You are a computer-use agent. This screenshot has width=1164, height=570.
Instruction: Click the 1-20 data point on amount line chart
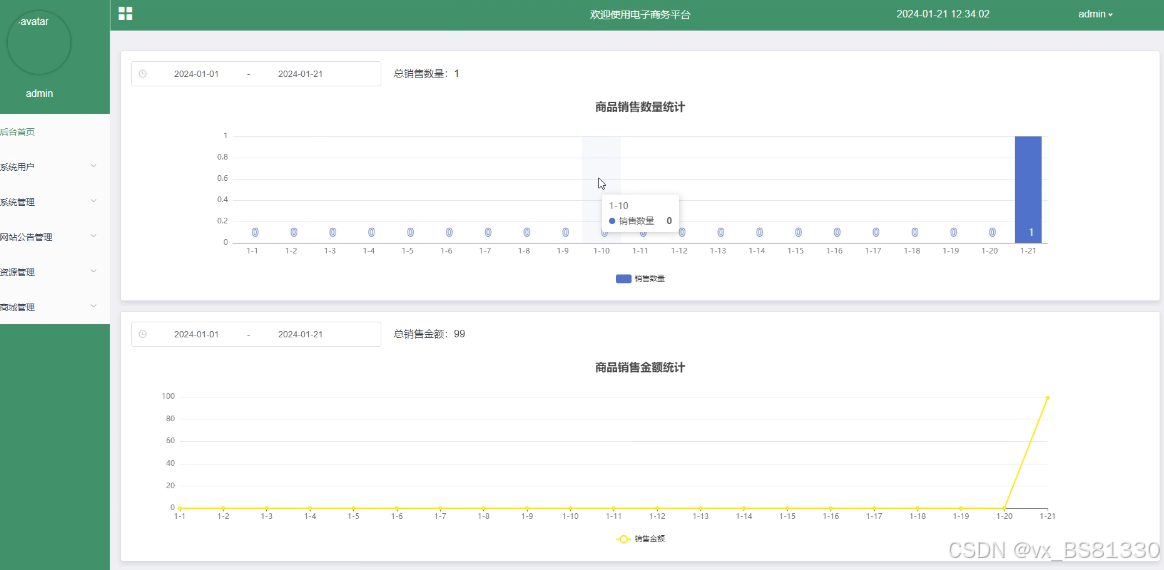click(1004, 508)
